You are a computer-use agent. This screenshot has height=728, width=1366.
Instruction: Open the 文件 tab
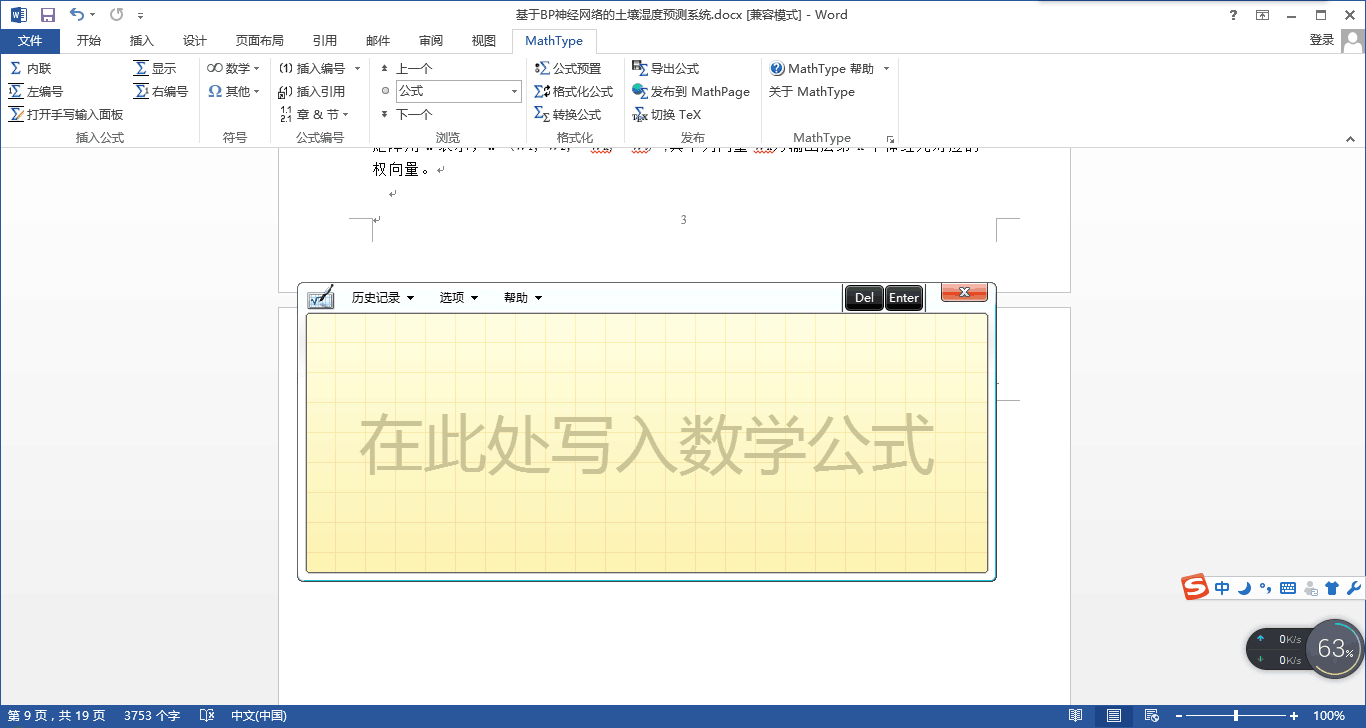(x=30, y=40)
